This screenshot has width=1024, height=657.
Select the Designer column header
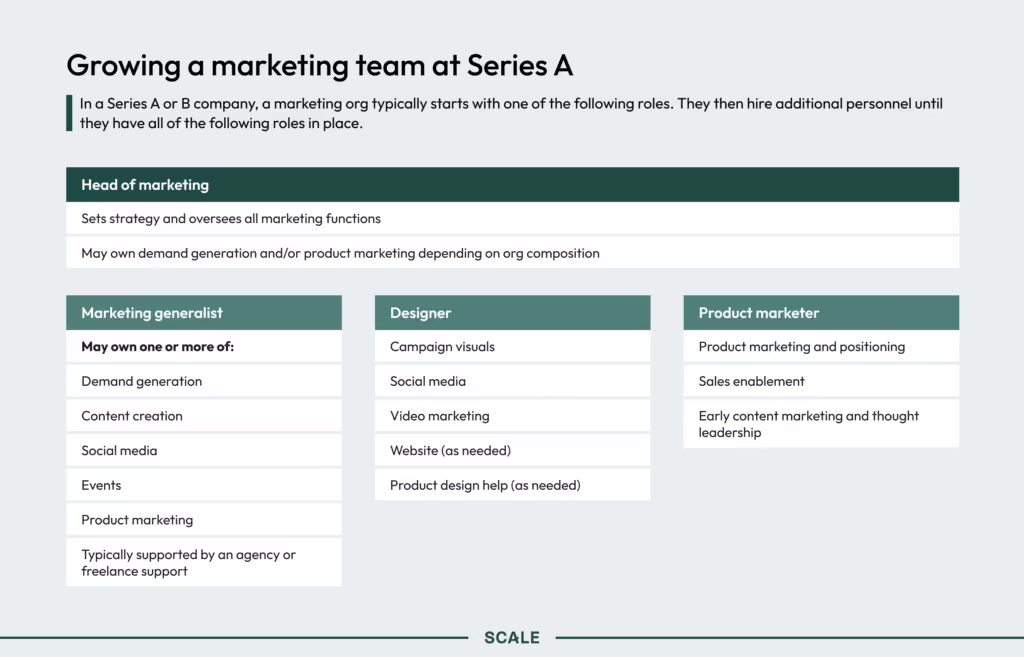[x=512, y=313]
